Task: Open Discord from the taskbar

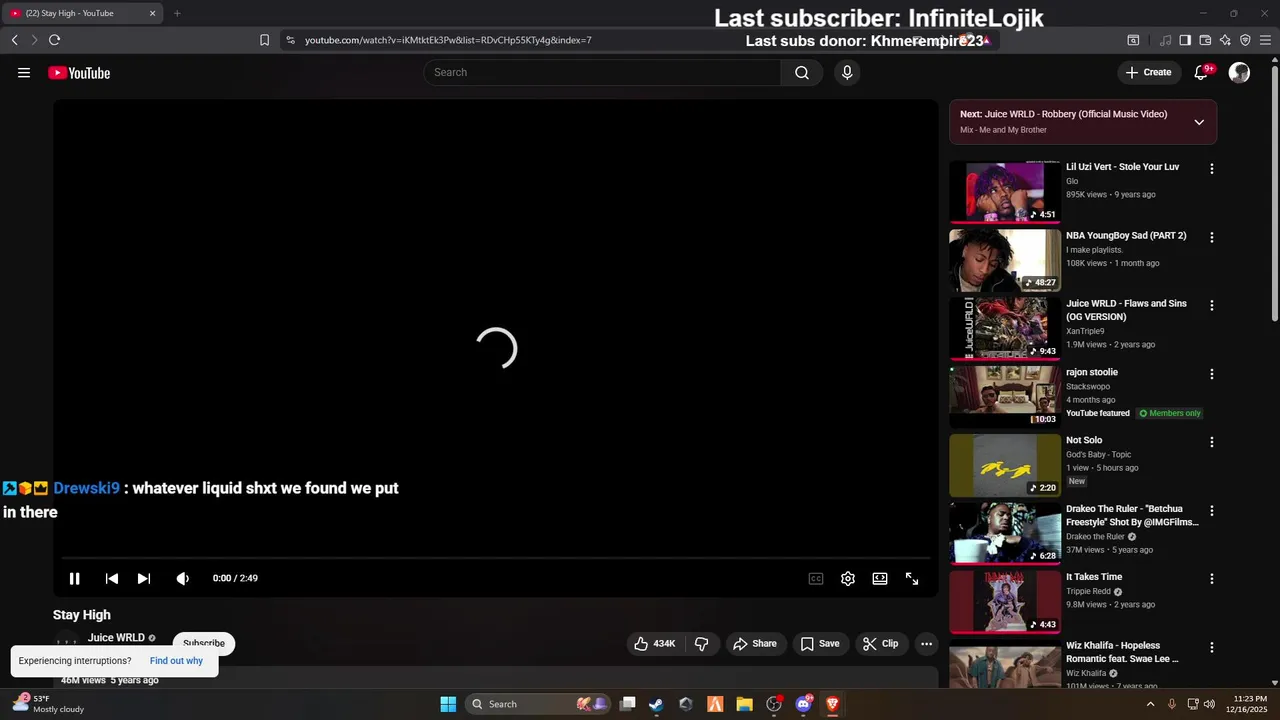Action: pos(803,704)
